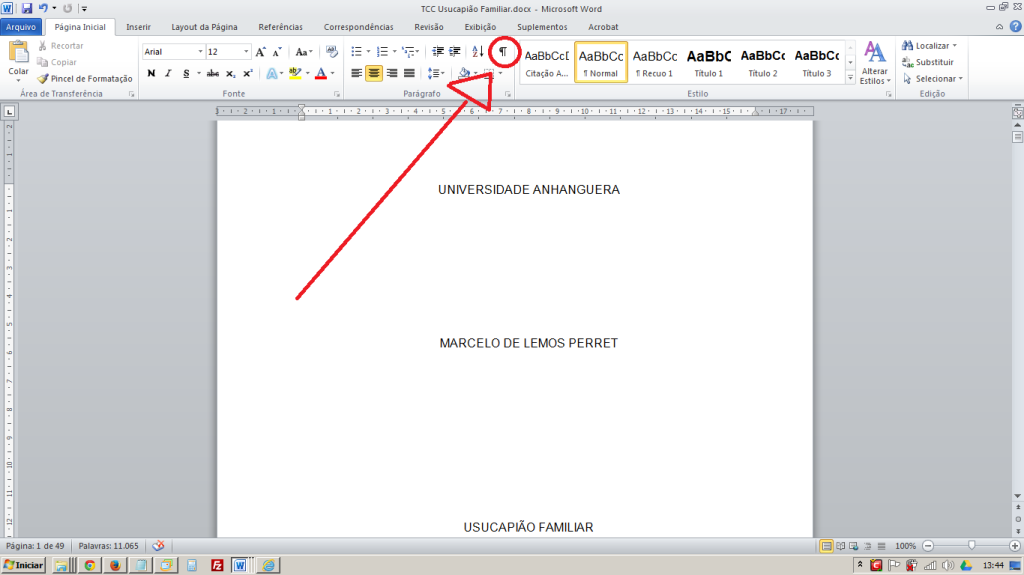
Task: Expand the font color dropdown arrow
Action: click(332, 73)
